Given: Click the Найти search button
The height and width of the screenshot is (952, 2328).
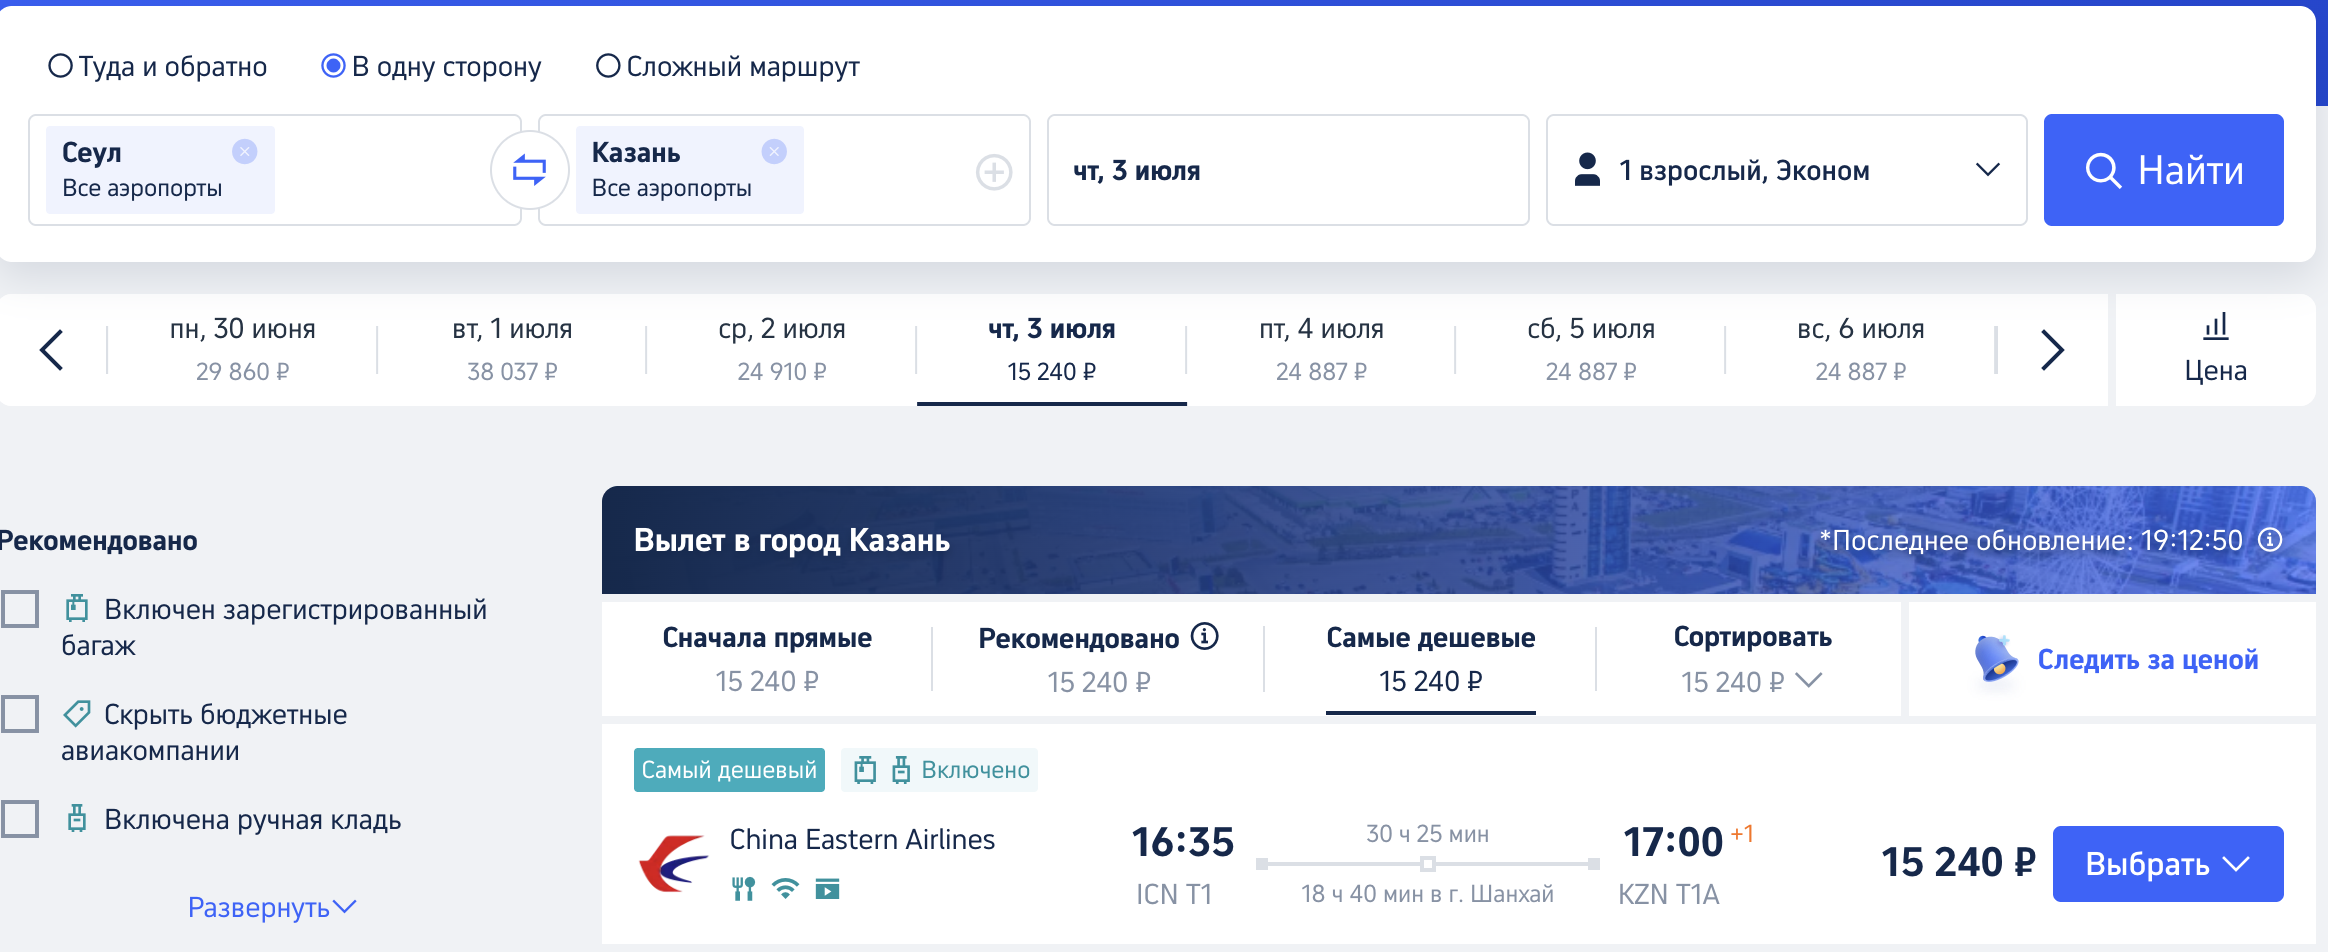Looking at the screenshot, I should coord(2163,170).
